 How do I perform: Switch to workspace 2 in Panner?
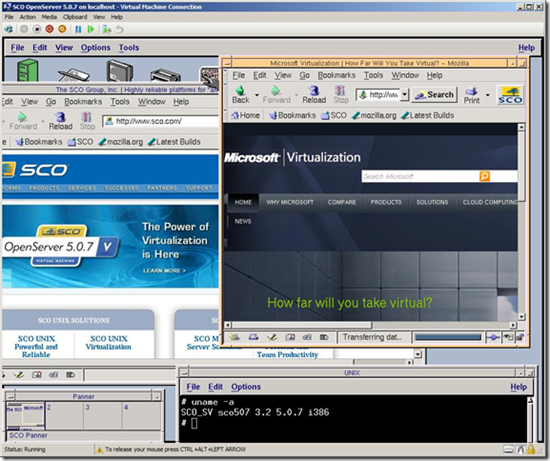64,416
